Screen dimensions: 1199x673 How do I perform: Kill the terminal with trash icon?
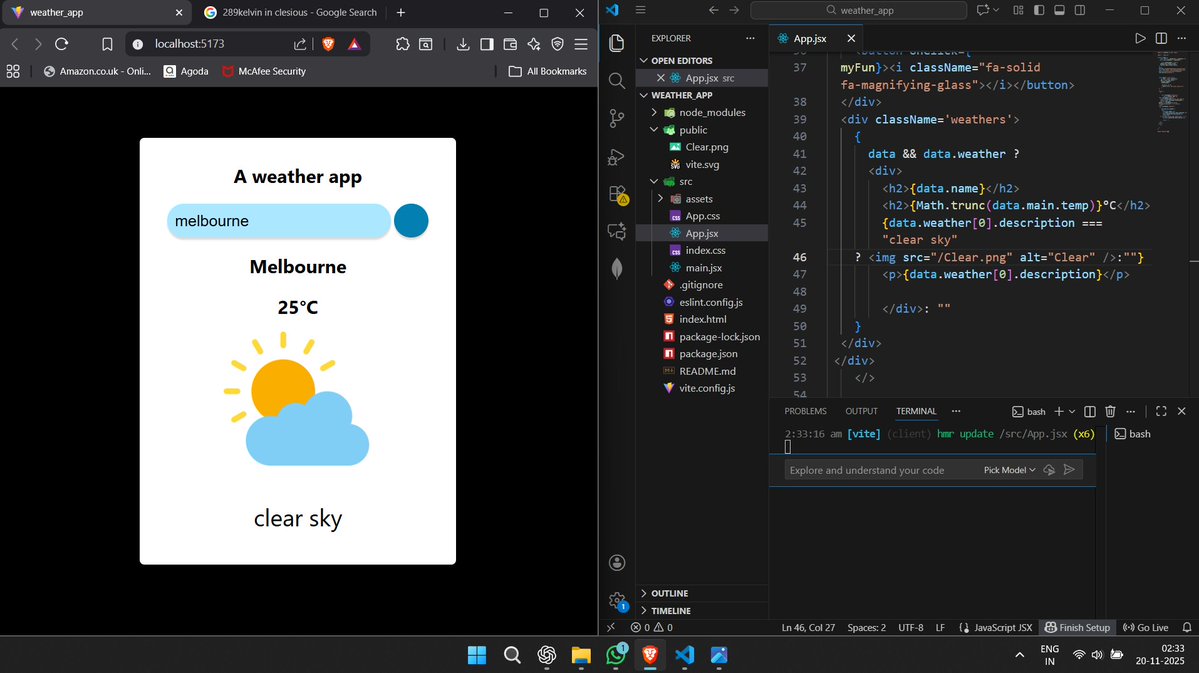tap(1110, 411)
